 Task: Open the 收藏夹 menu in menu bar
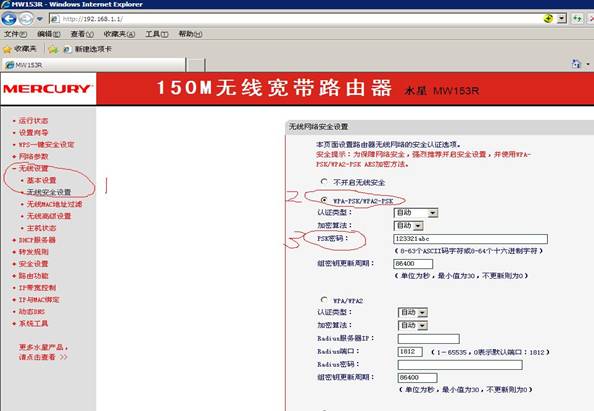119,34
